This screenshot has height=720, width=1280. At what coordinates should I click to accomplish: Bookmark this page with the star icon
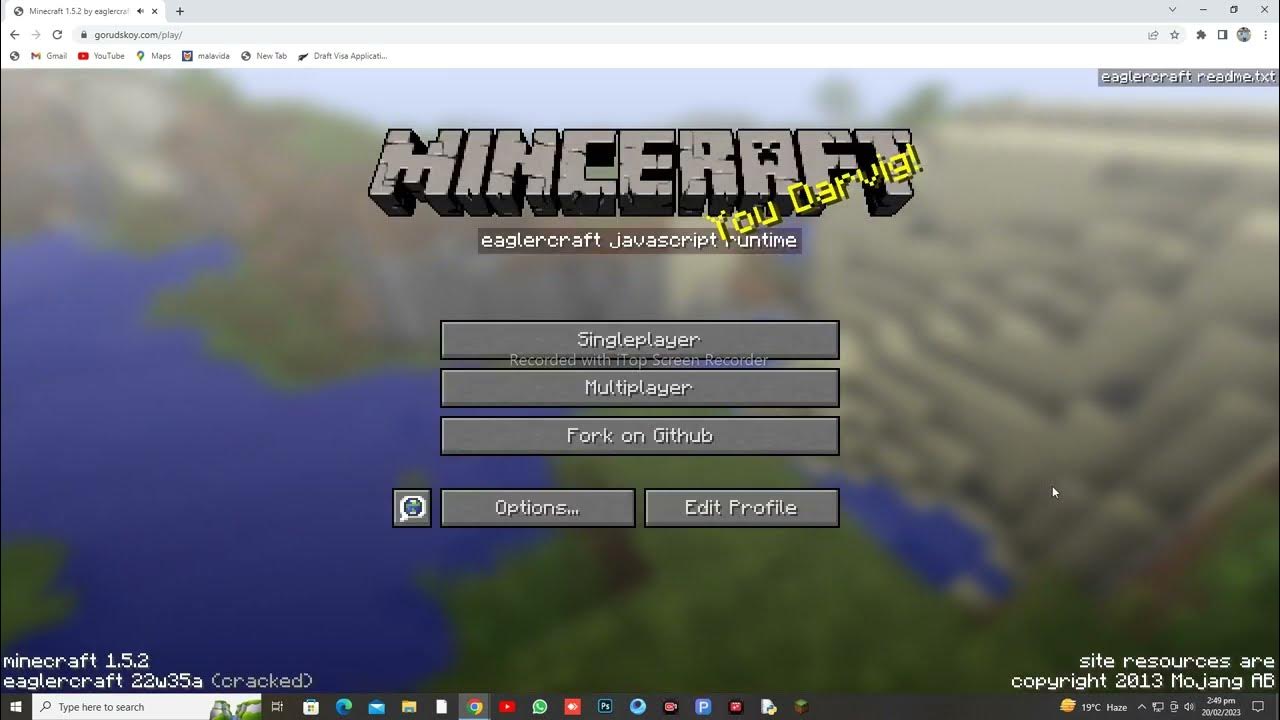pyautogui.click(x=1175, y=34)
